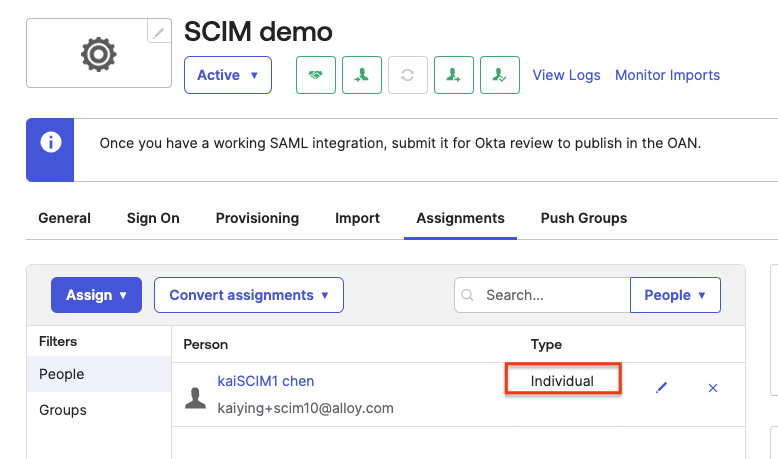778x459 pixels.
Task: Open the View Logs link
Action: (x=566, y=75)
